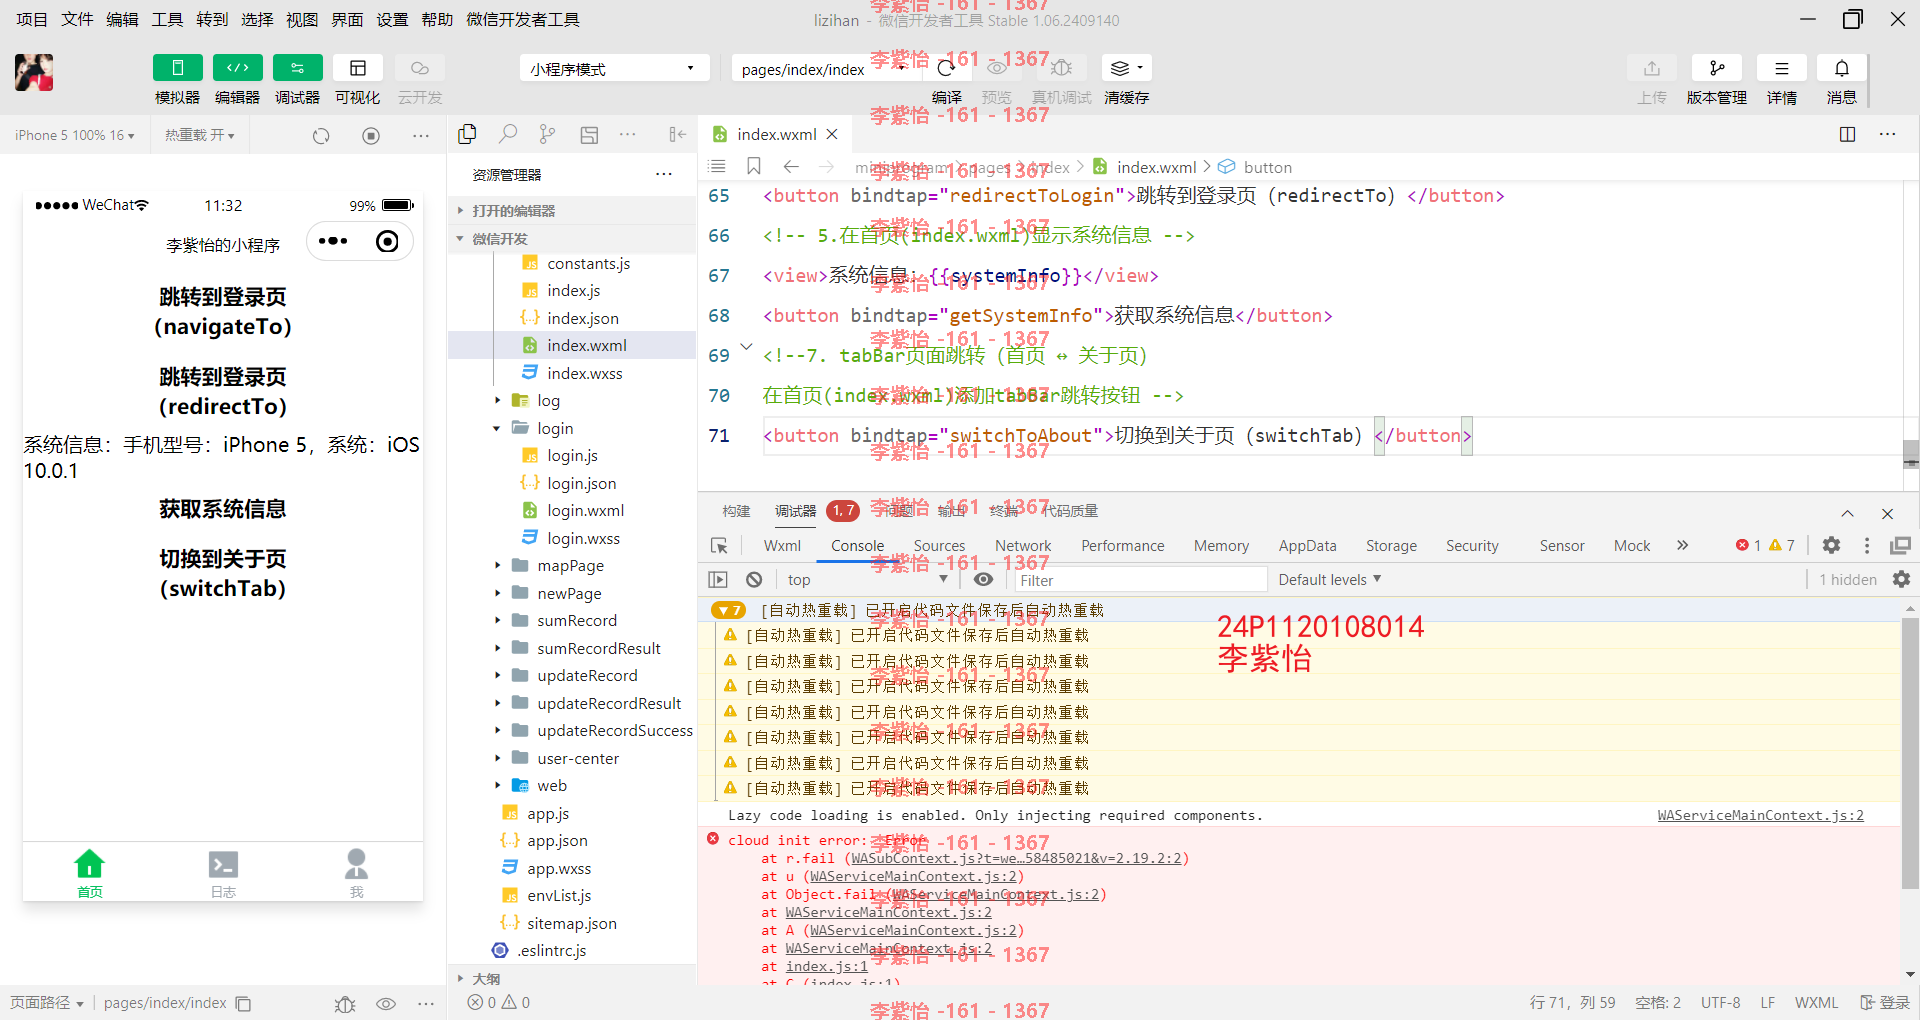Collapse the sidebar panel icon

click(677, 134)
